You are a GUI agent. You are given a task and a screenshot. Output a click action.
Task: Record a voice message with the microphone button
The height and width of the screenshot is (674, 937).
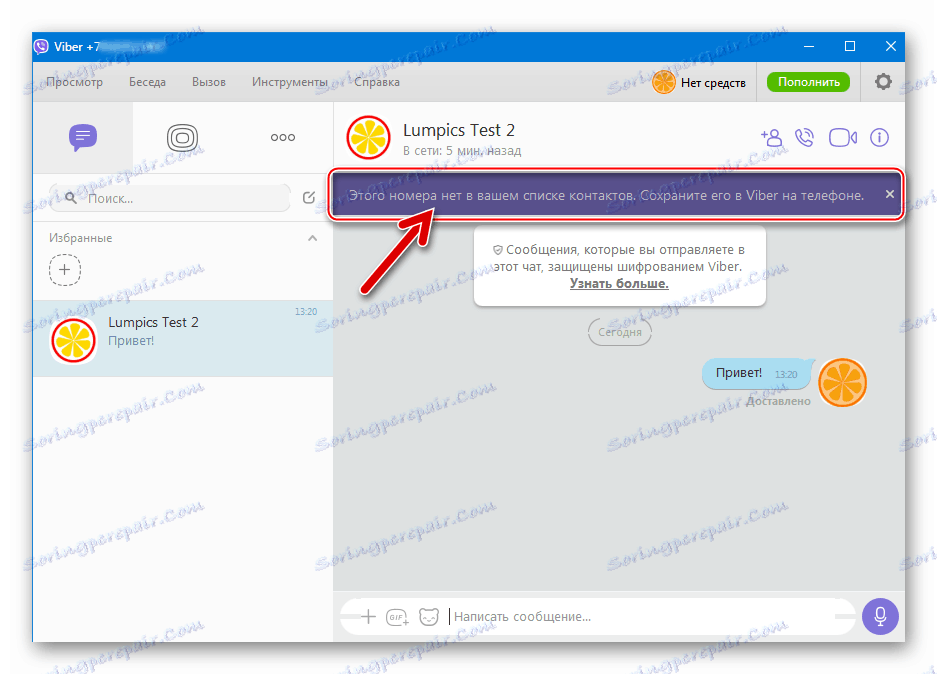[x=880, y=616]
